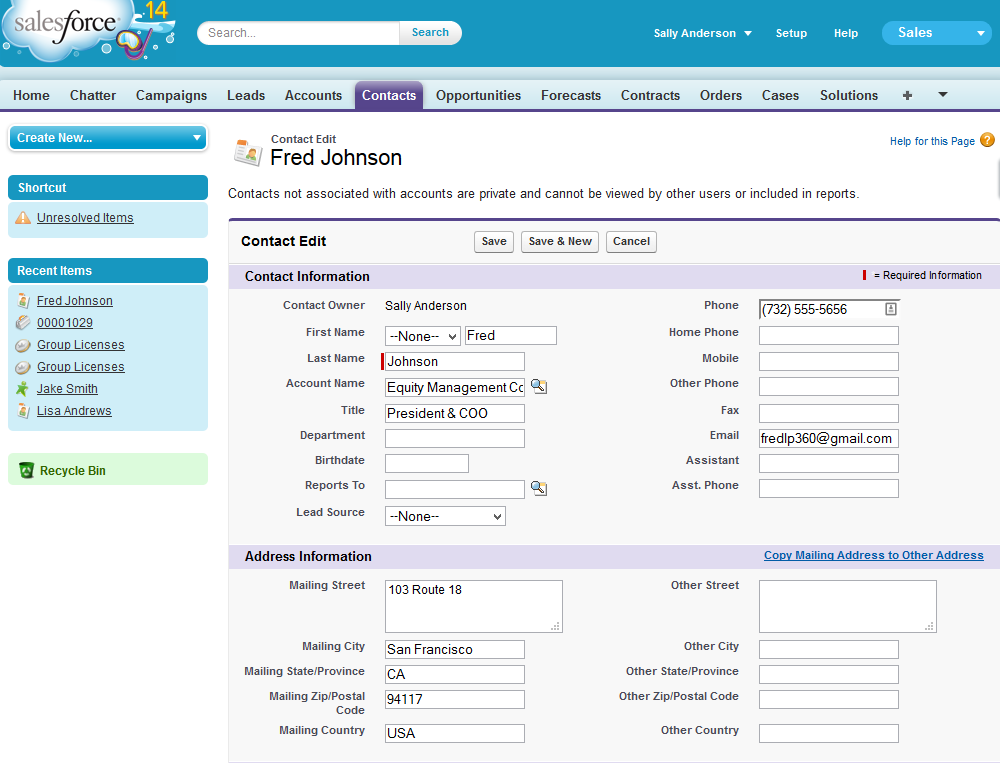Expand the Create New dropdown
Image resolution: width=1000 pixels, height=763 pixels.
click(x=108, y=138)
